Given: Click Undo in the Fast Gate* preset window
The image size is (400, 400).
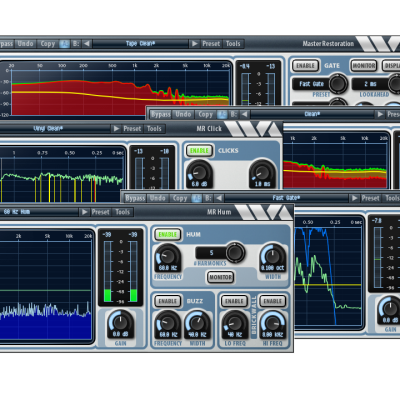Looking at the screenshot, I should pos(157,198).
